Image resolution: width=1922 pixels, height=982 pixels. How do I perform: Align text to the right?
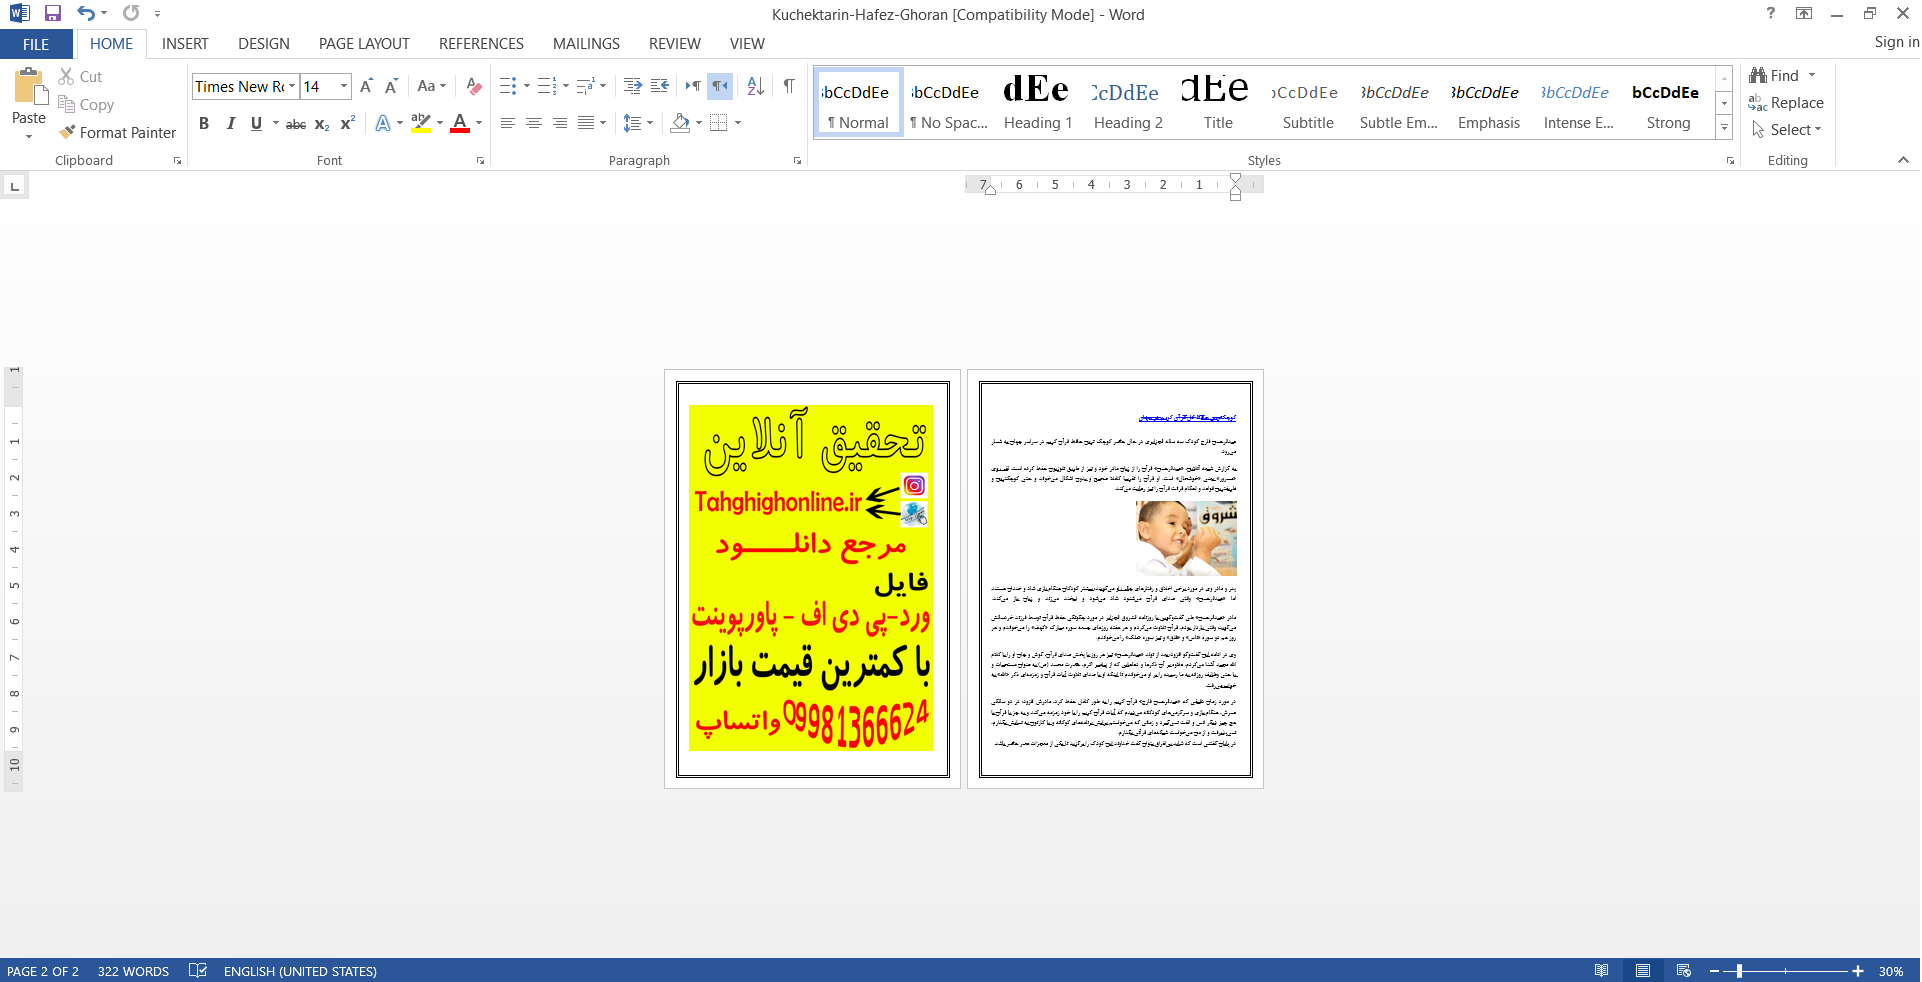coord(560,123)
